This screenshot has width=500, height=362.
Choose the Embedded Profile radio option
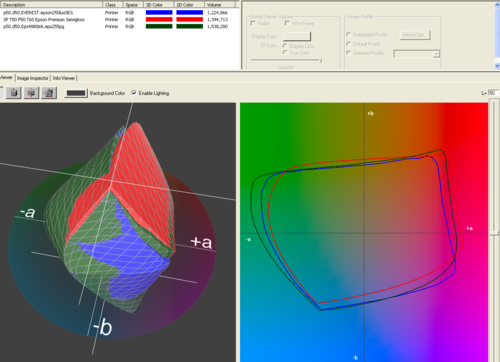click(x=349, y=35)
